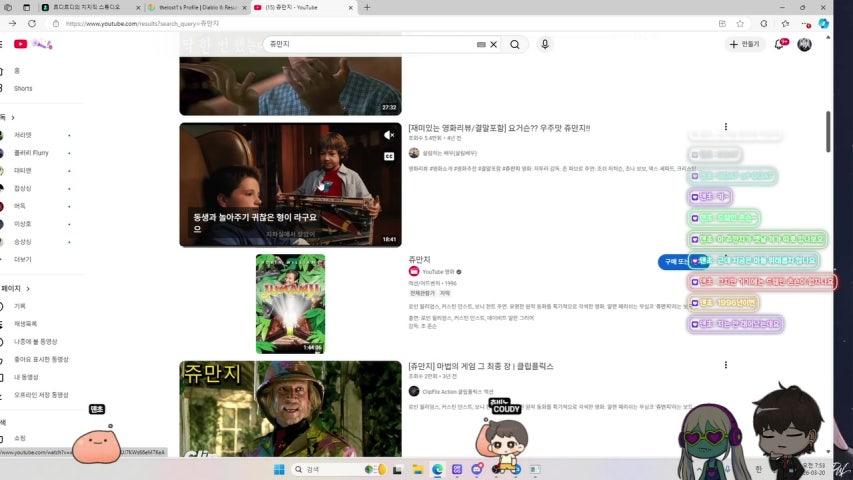Expand the subscriptions section chevron
Image resolution: width=853 pixels, height=480 pixels.
[x=13, y=118]
